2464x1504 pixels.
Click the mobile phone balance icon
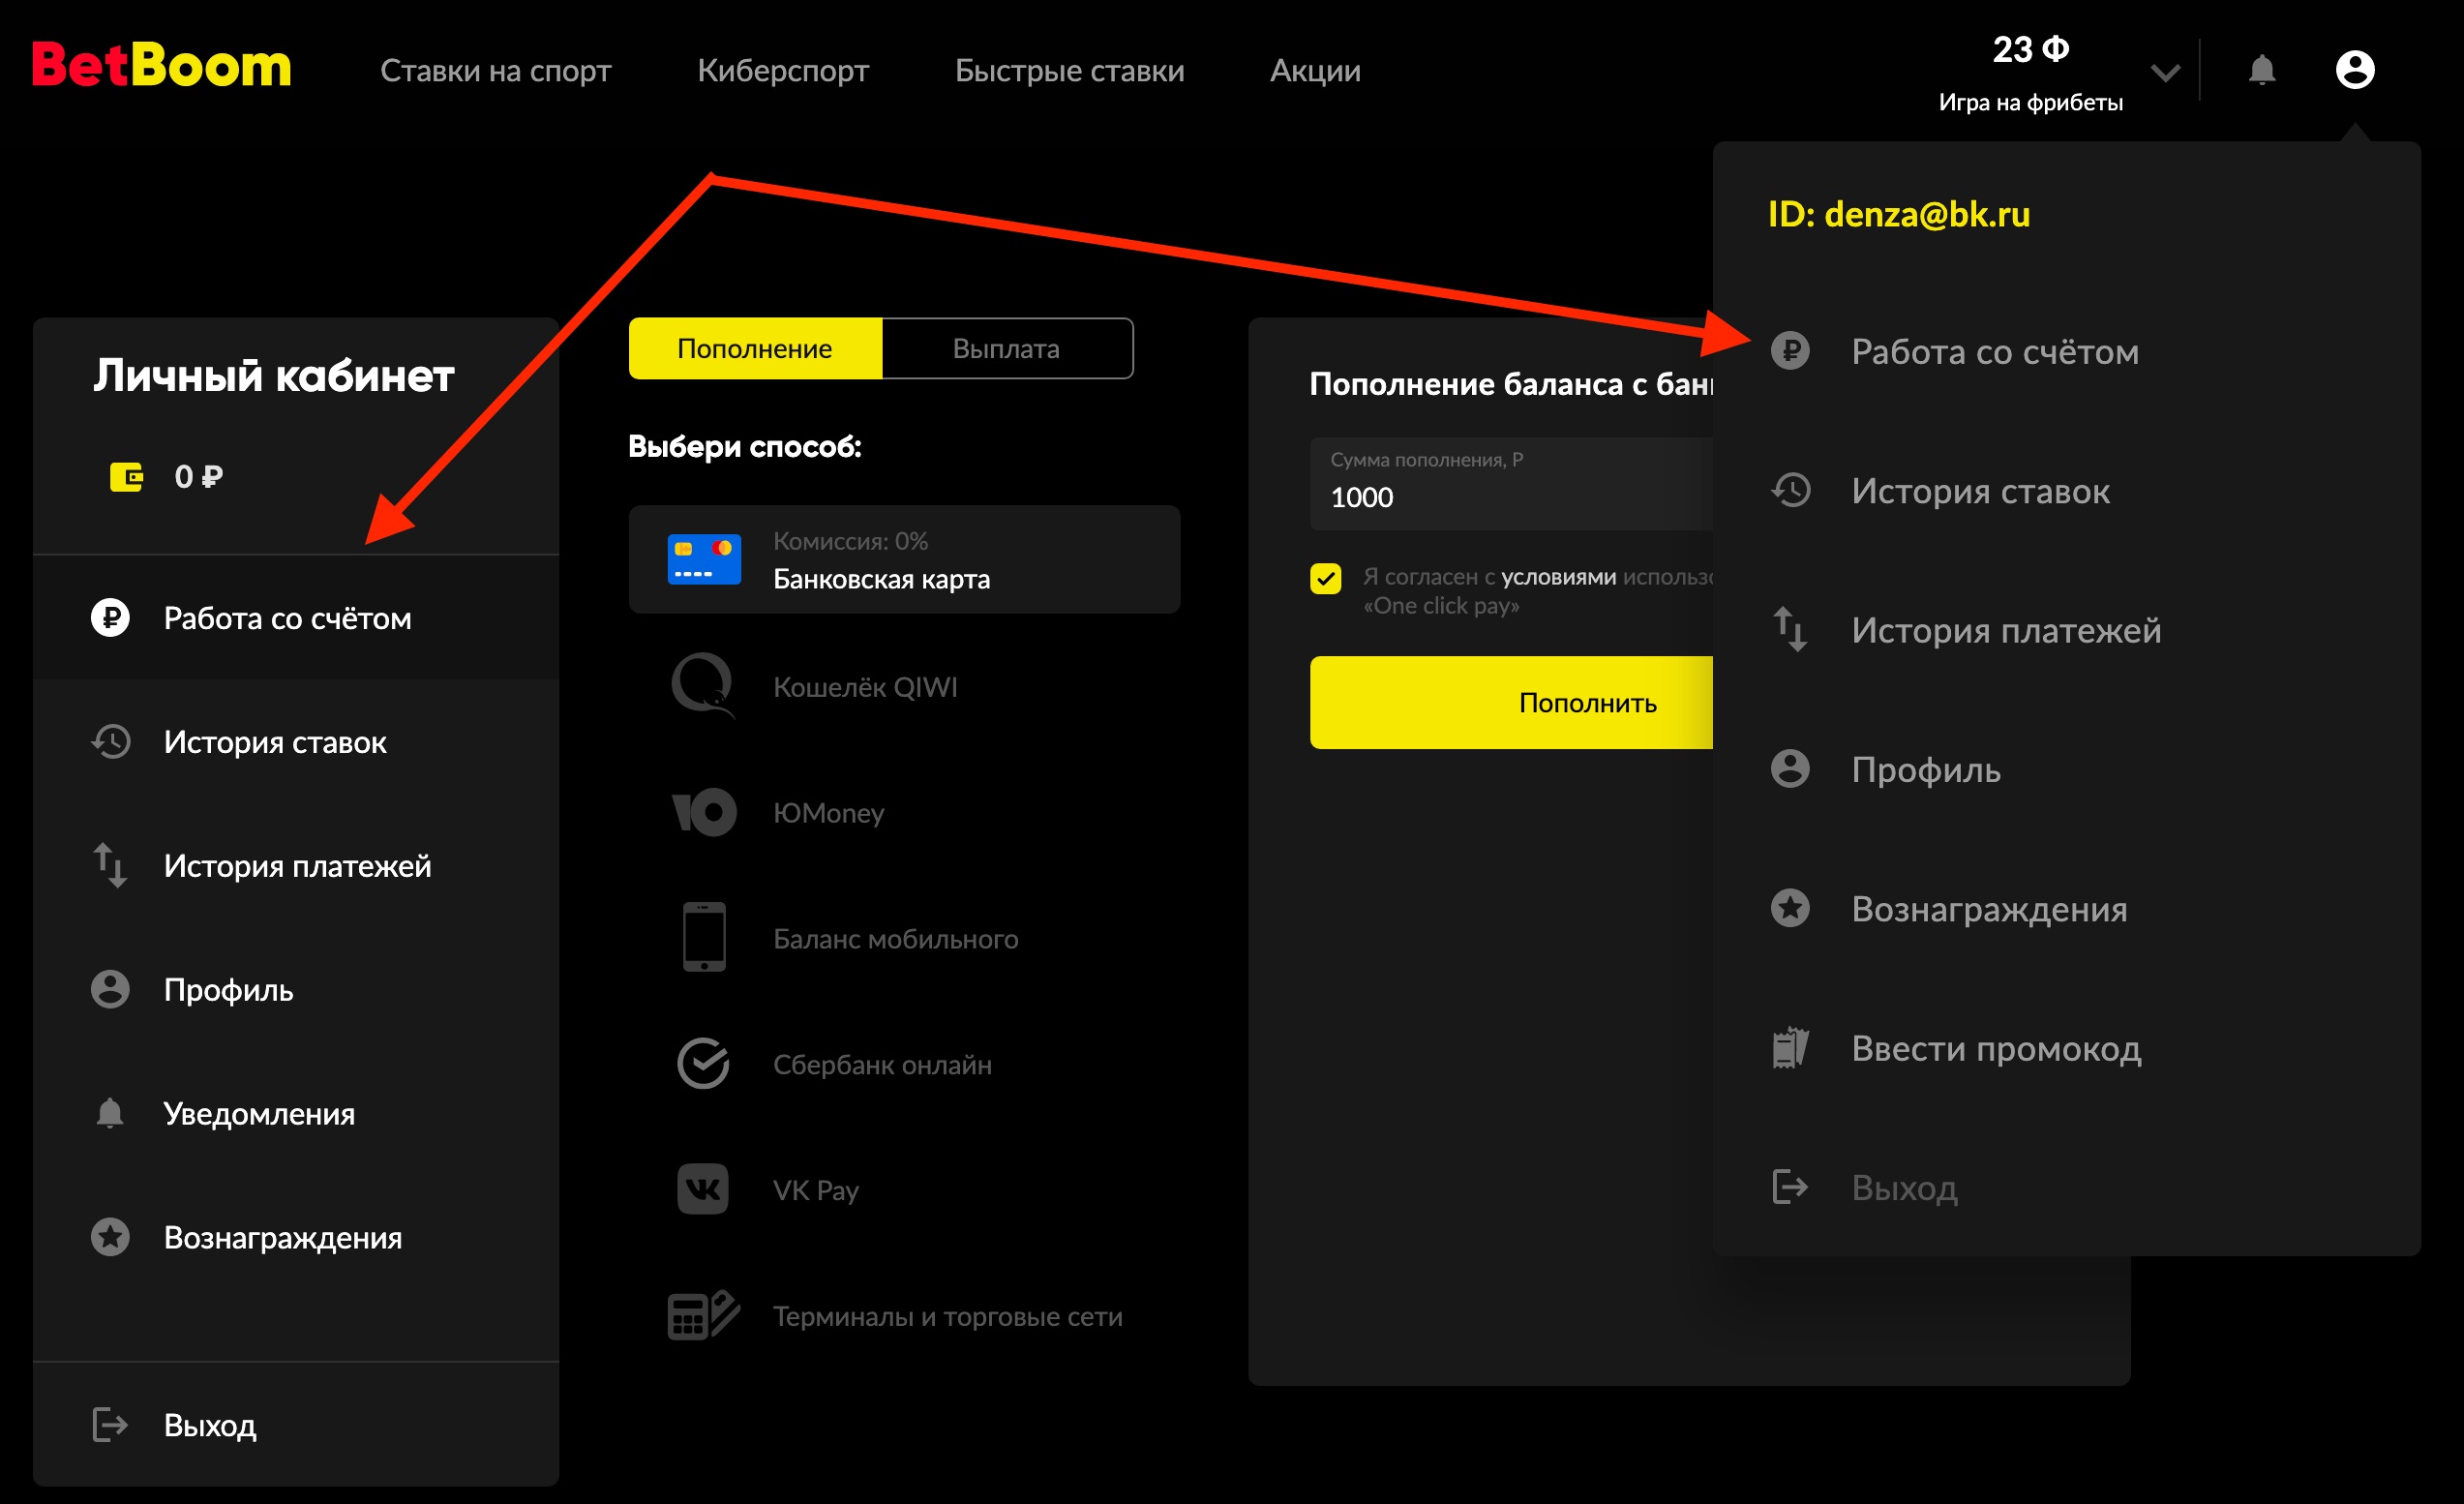tap(703, 937)
